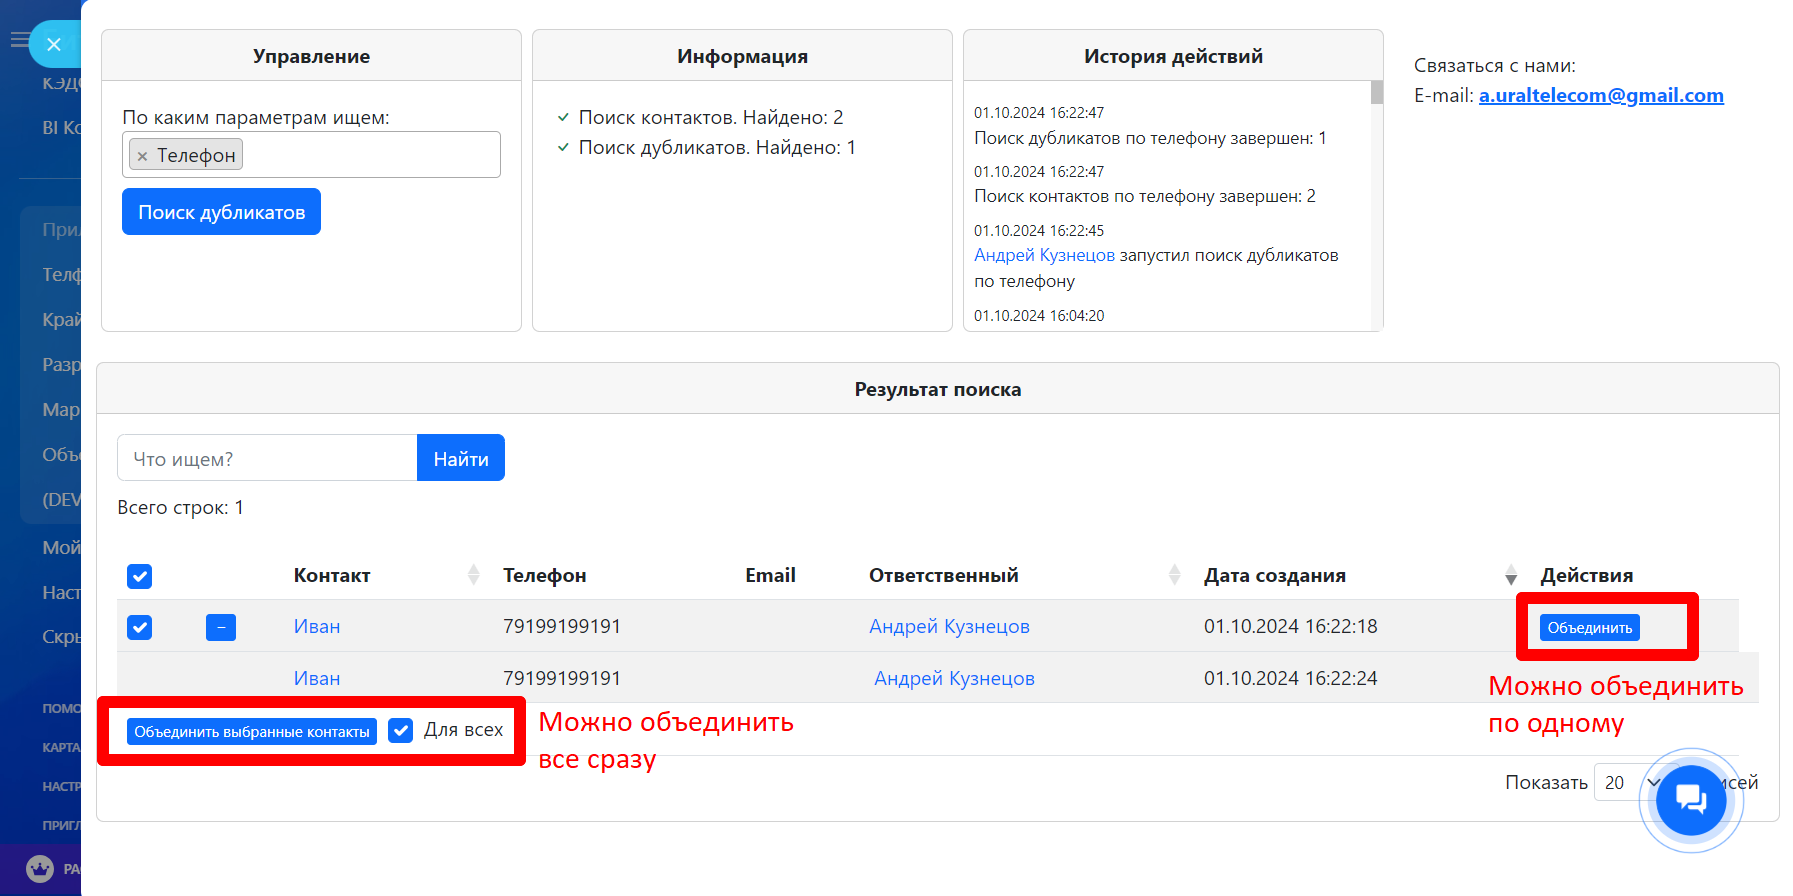Focus the Что ищем? search field
1793x896 pixels.
click(x=267, y=459)
